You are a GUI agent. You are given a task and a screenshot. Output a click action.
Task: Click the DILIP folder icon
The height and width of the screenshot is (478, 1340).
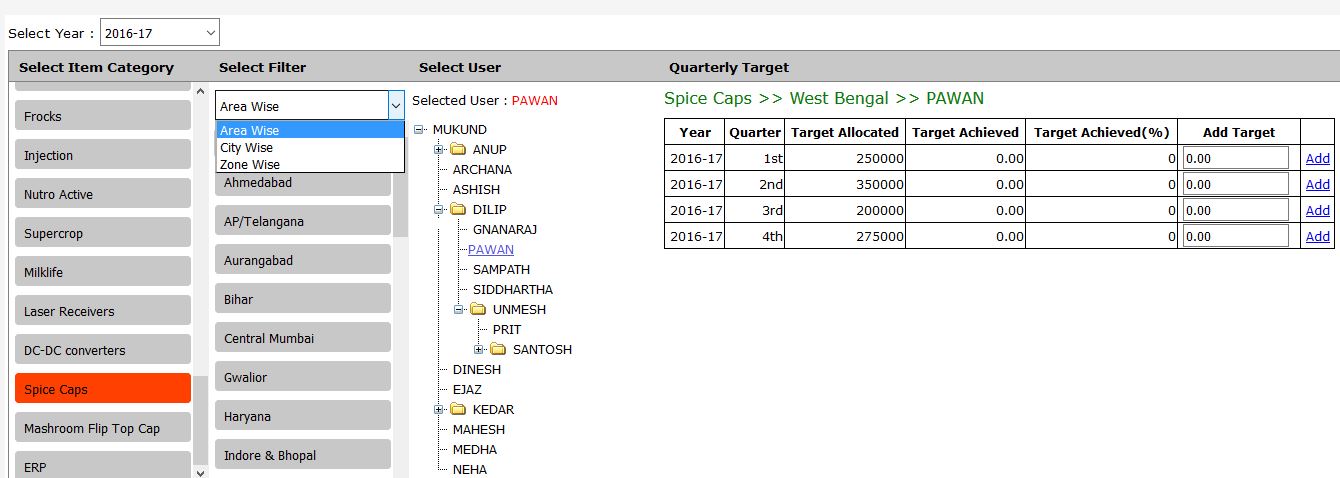pos(458,210)
